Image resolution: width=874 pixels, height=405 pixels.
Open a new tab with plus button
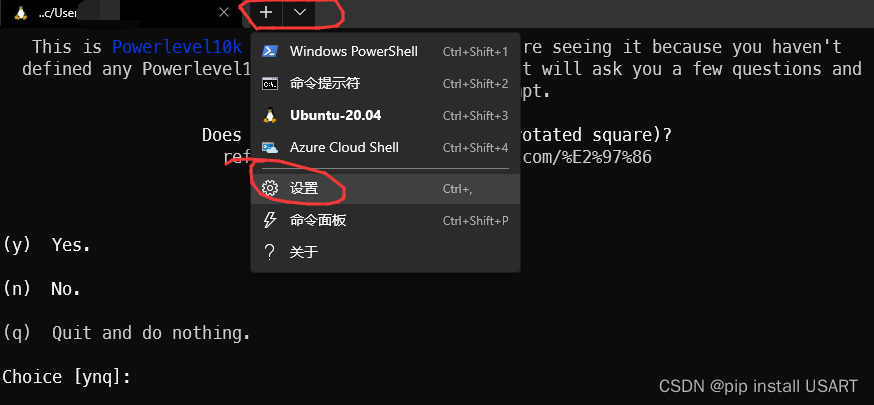pos(266,13)
